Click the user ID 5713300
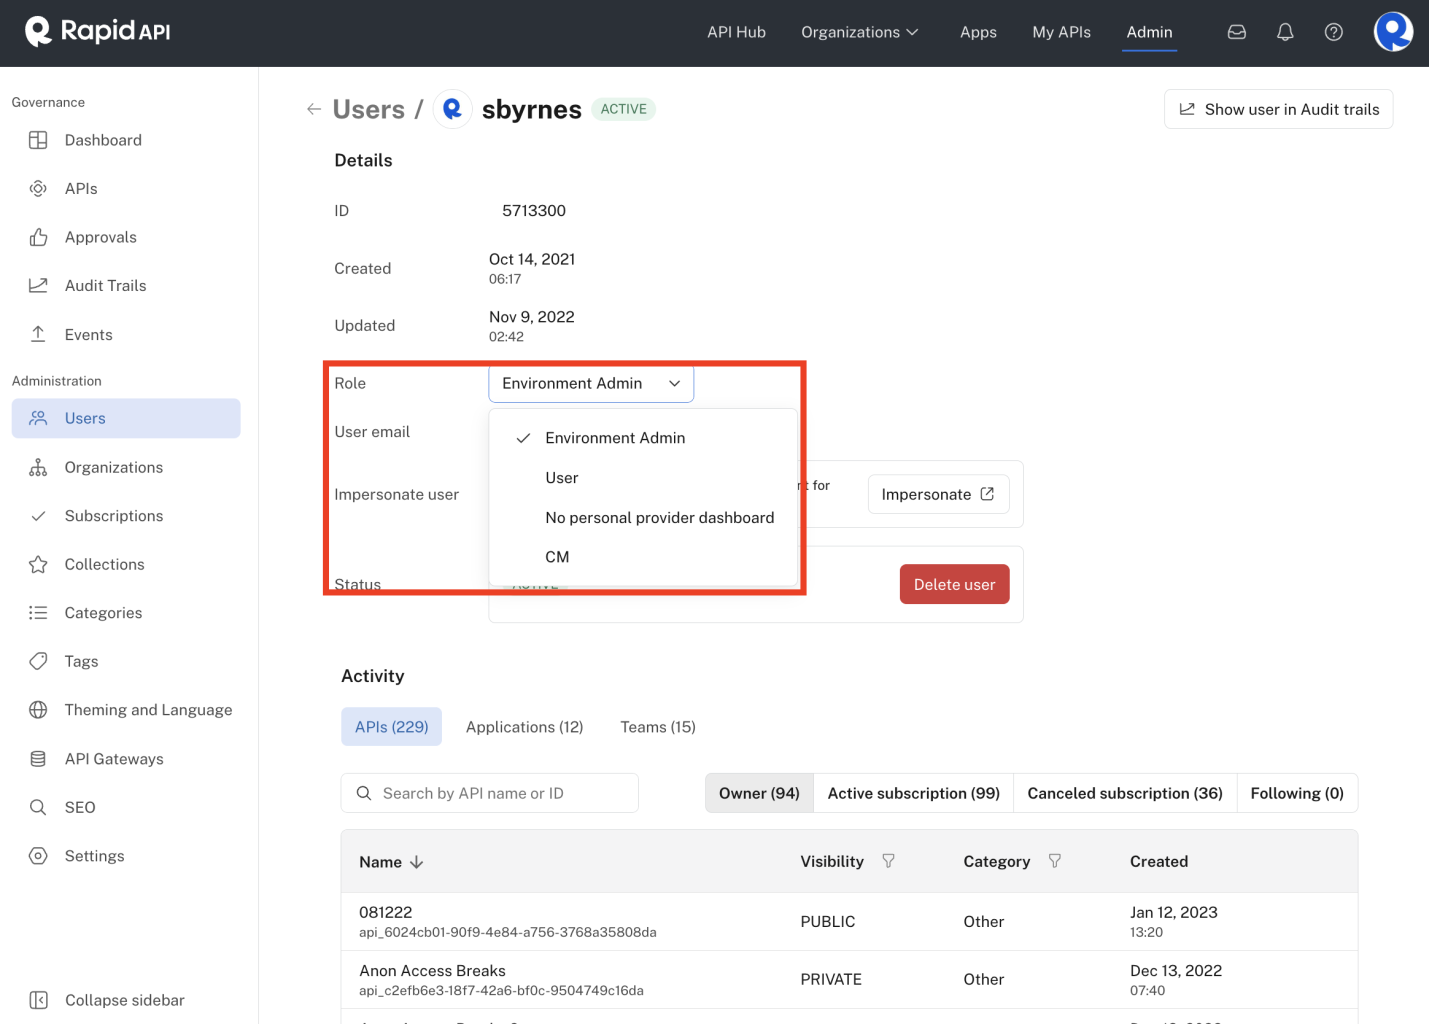This screenshot has height=1024, width=1429. (x=534, y=211)
